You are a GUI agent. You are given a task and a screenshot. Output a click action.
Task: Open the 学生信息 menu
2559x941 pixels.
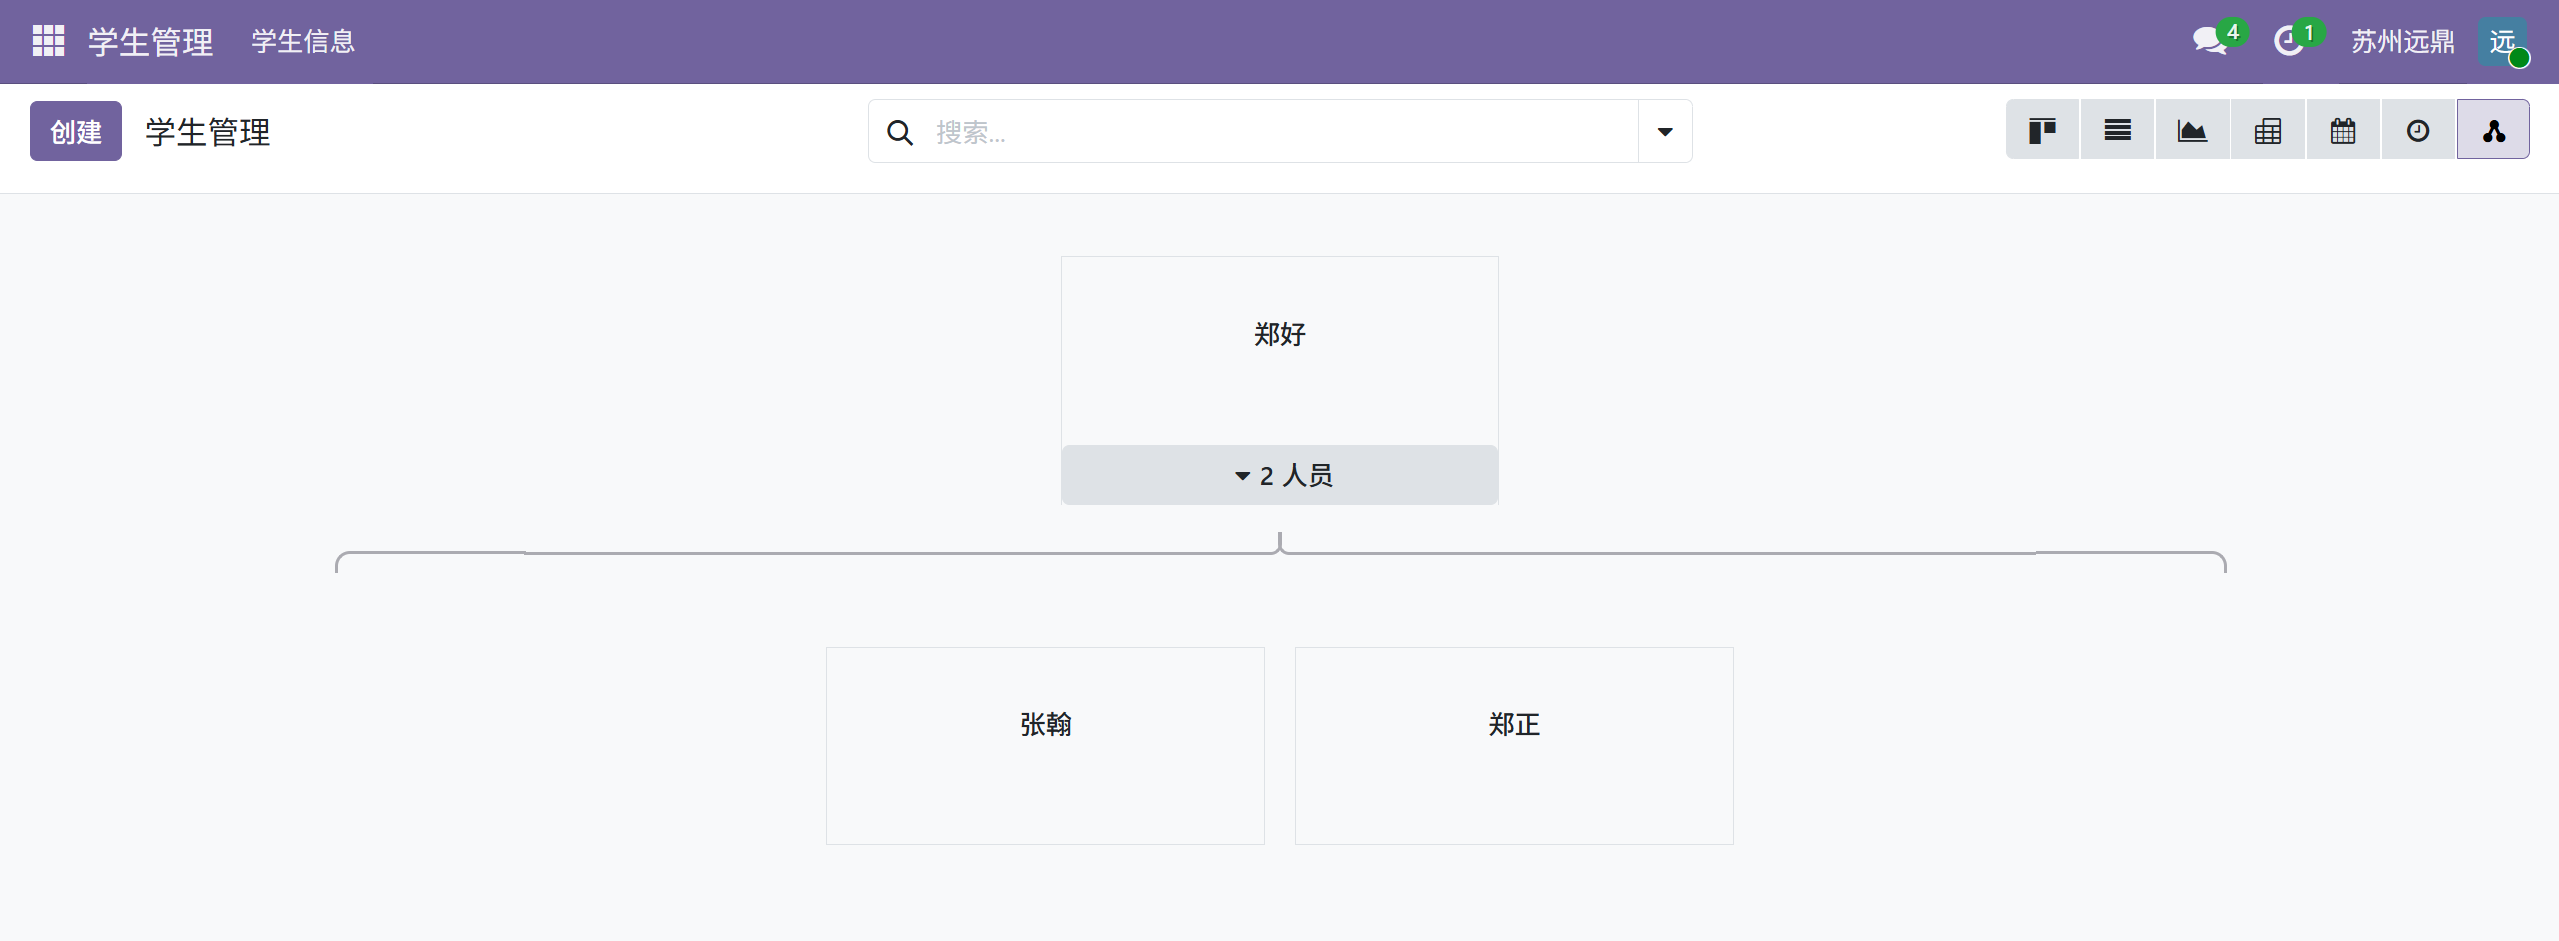coord(303,41)
